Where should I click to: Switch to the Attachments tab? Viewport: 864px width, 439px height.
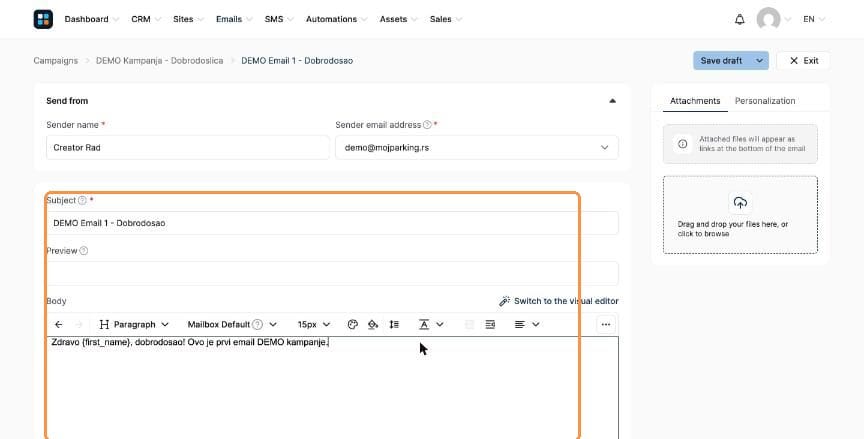[695, 101]
